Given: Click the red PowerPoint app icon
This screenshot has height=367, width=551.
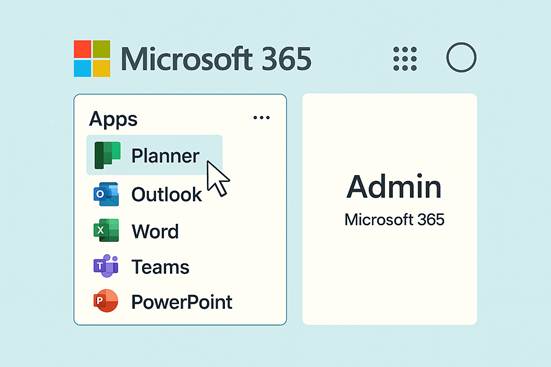Looking at the screenshot, I should tap(106, 301).
